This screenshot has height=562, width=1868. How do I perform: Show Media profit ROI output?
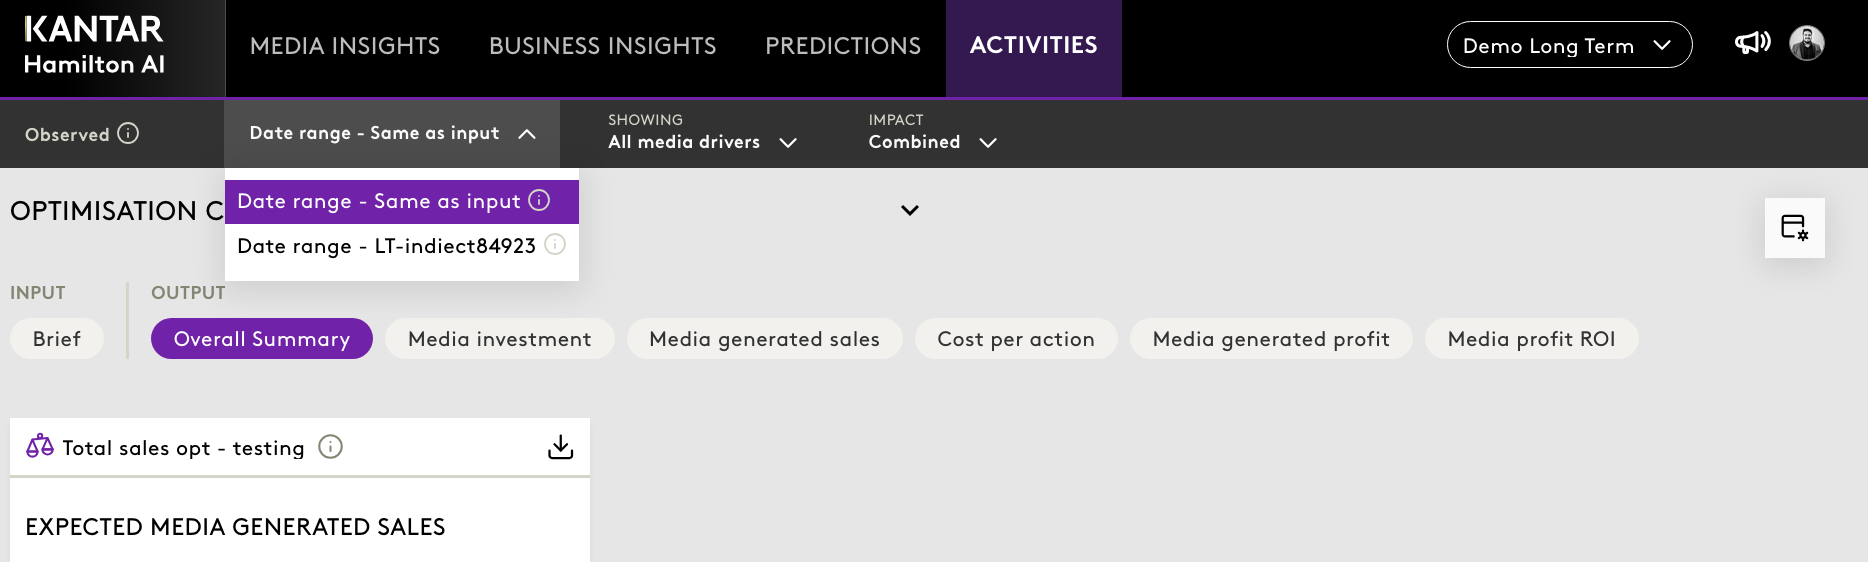point(1530,339)
